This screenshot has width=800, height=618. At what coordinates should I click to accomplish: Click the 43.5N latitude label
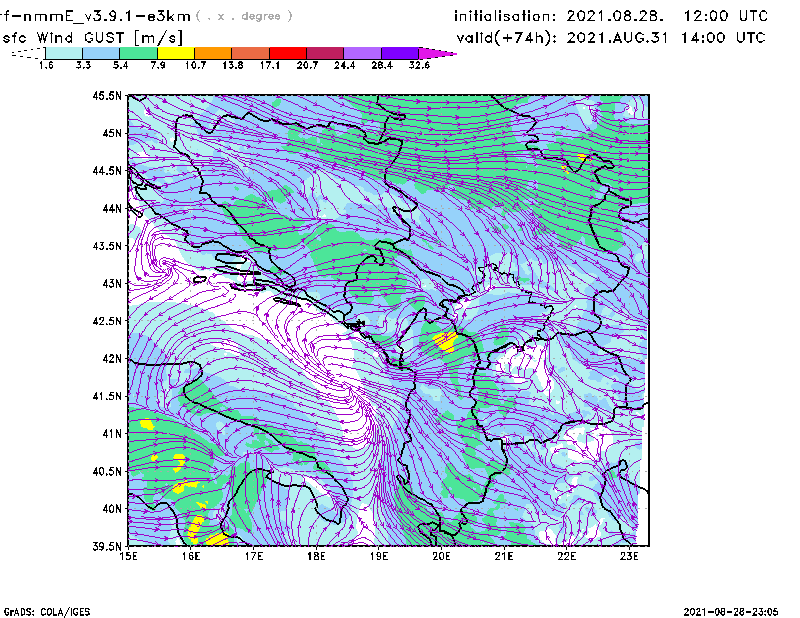[x=107, y=246]
